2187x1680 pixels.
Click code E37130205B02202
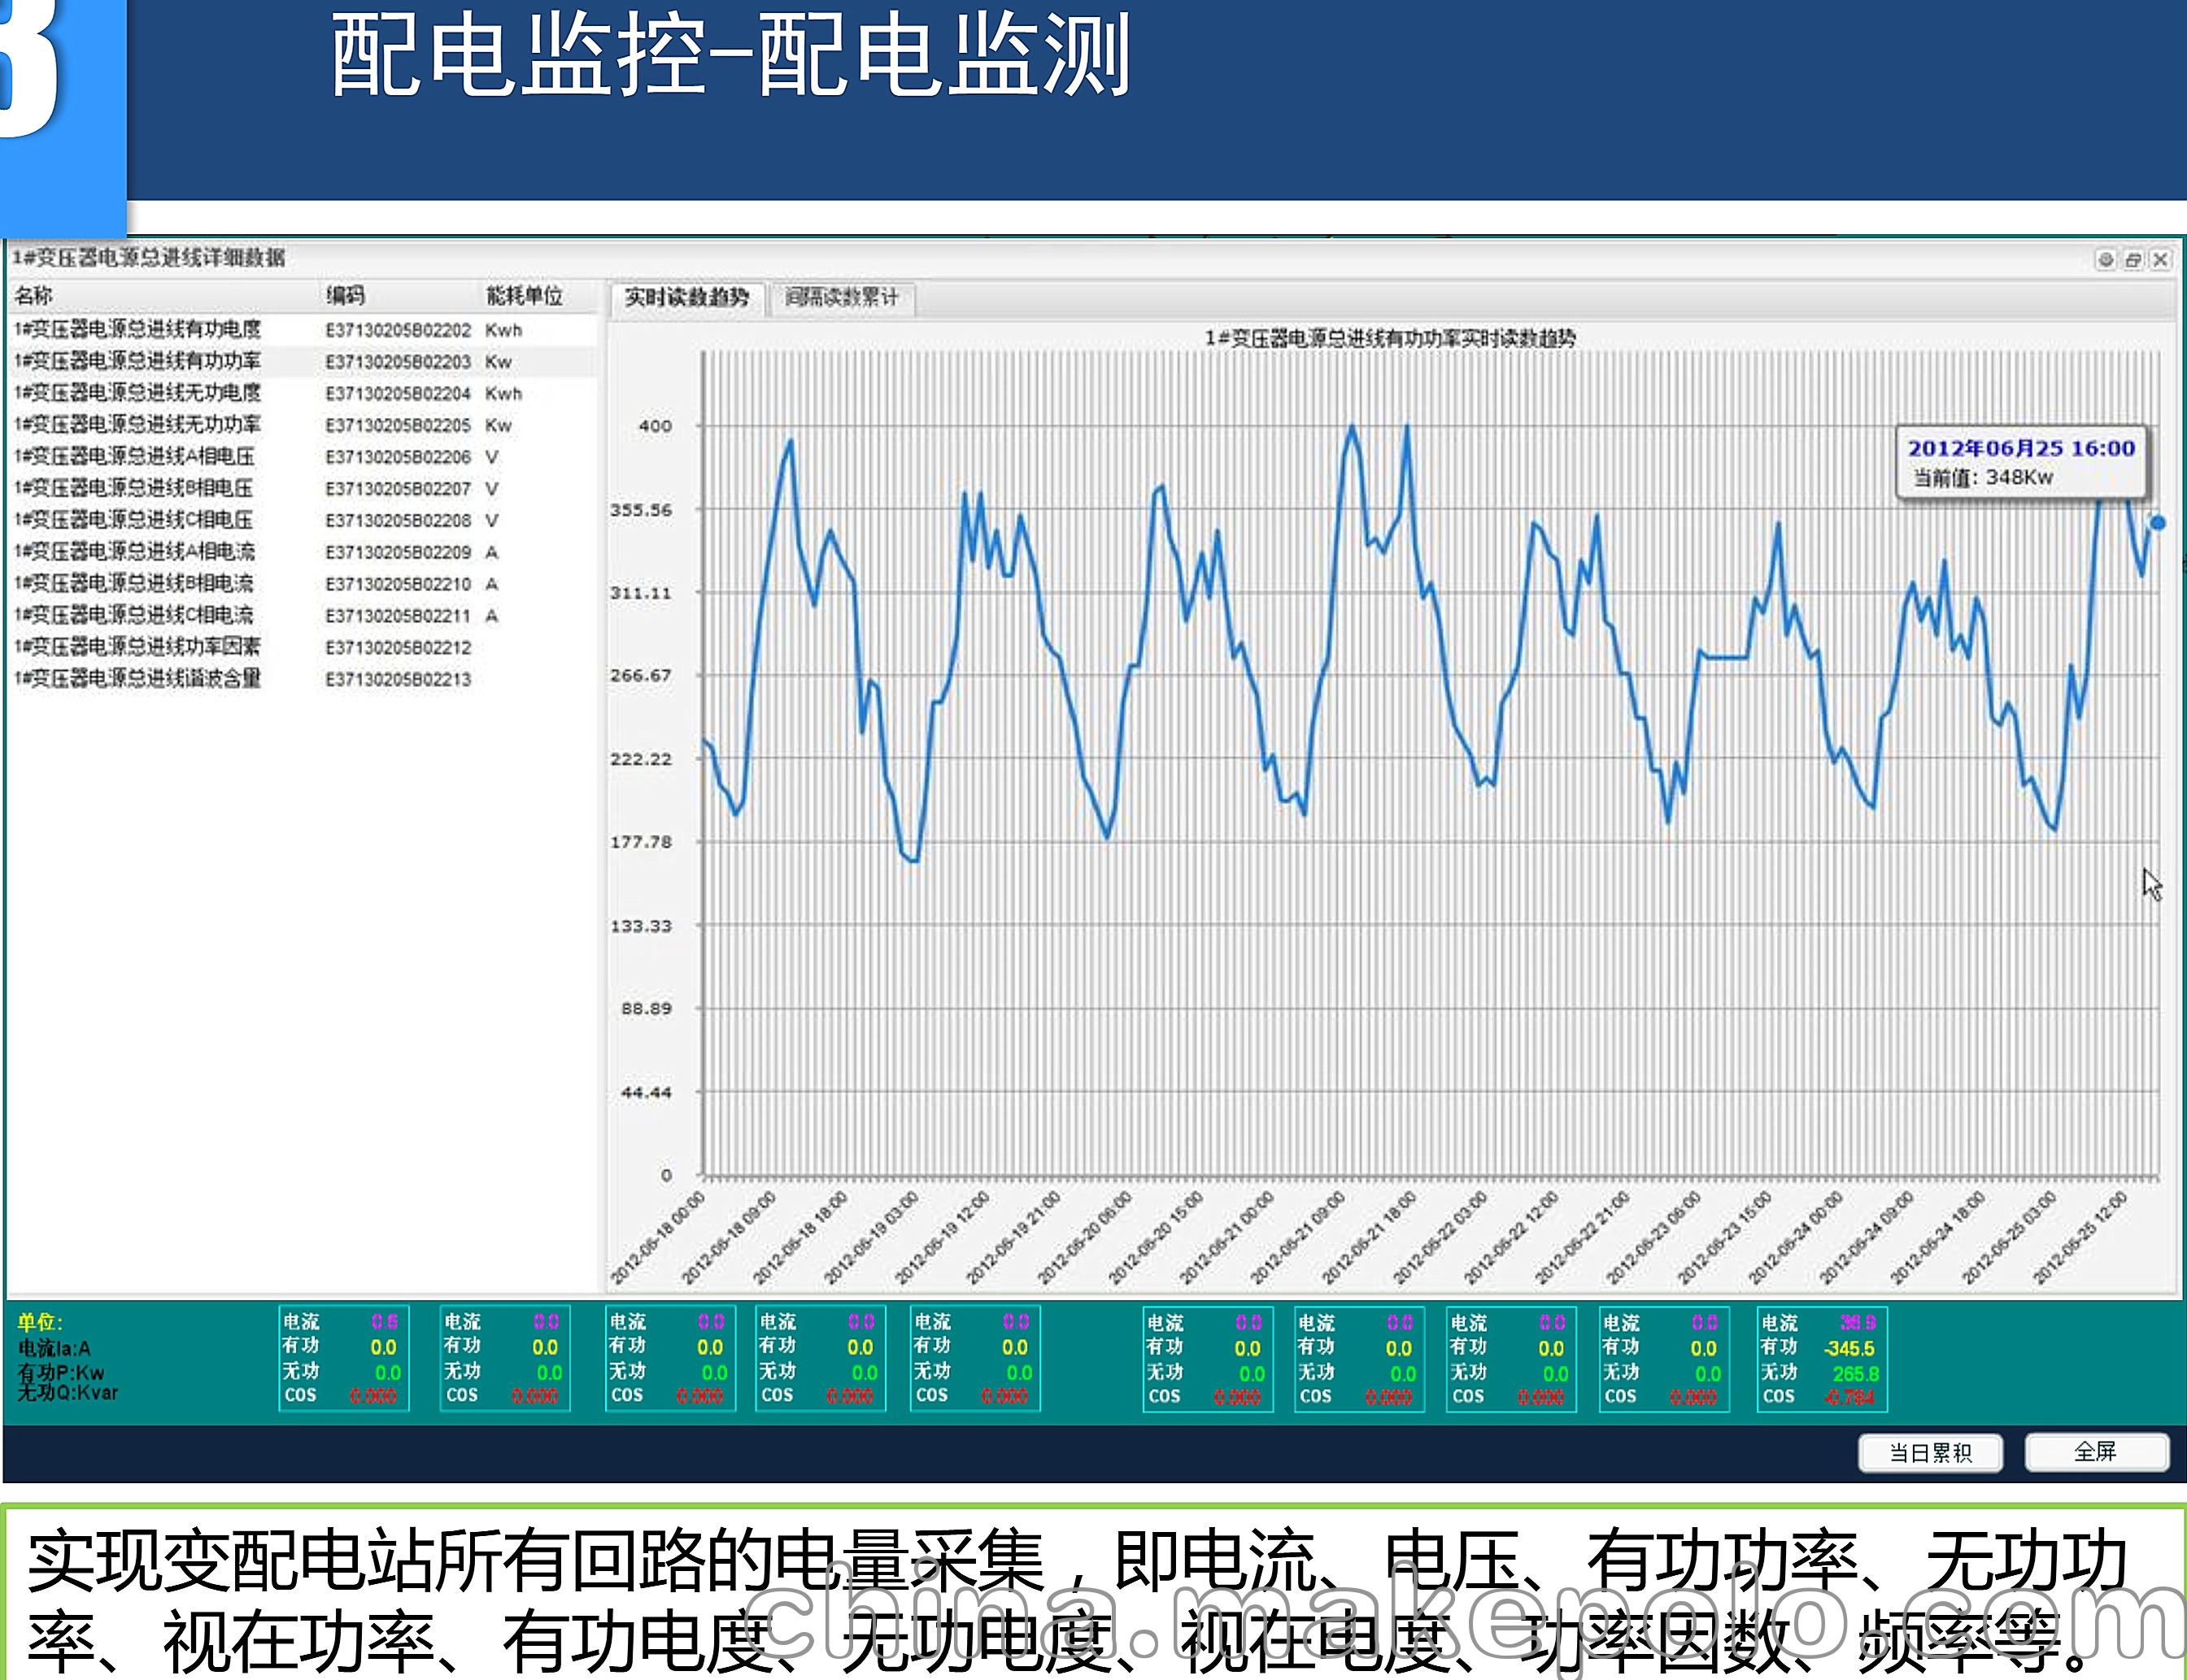398,330
